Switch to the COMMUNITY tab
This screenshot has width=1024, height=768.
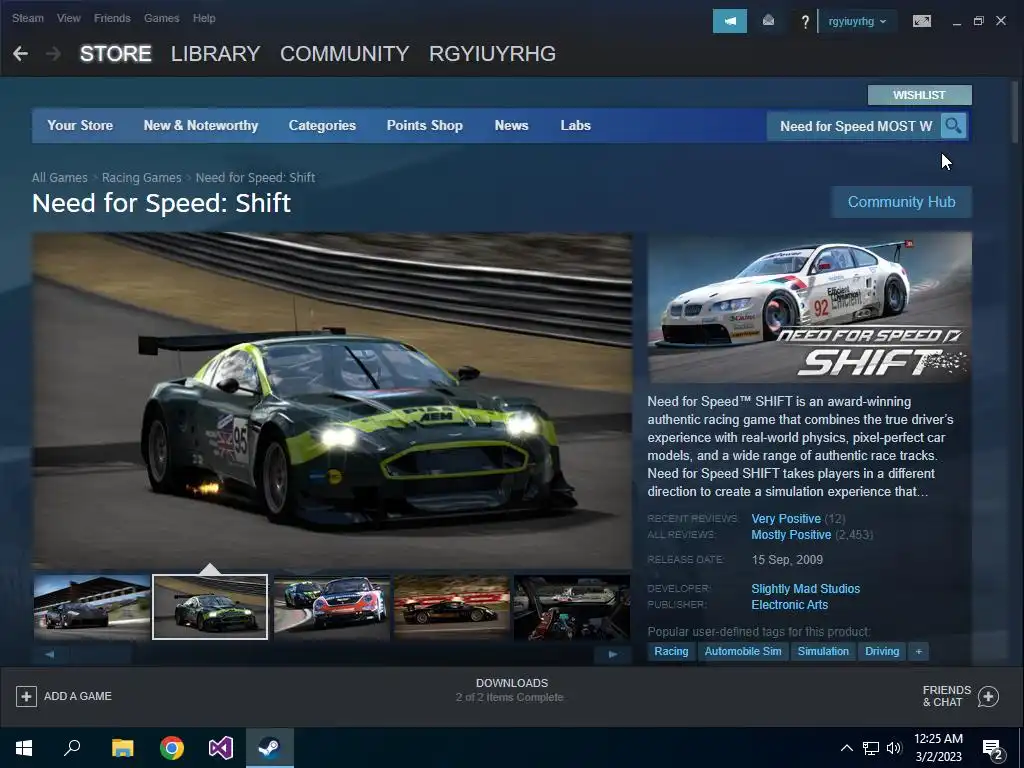click(344, 54)
